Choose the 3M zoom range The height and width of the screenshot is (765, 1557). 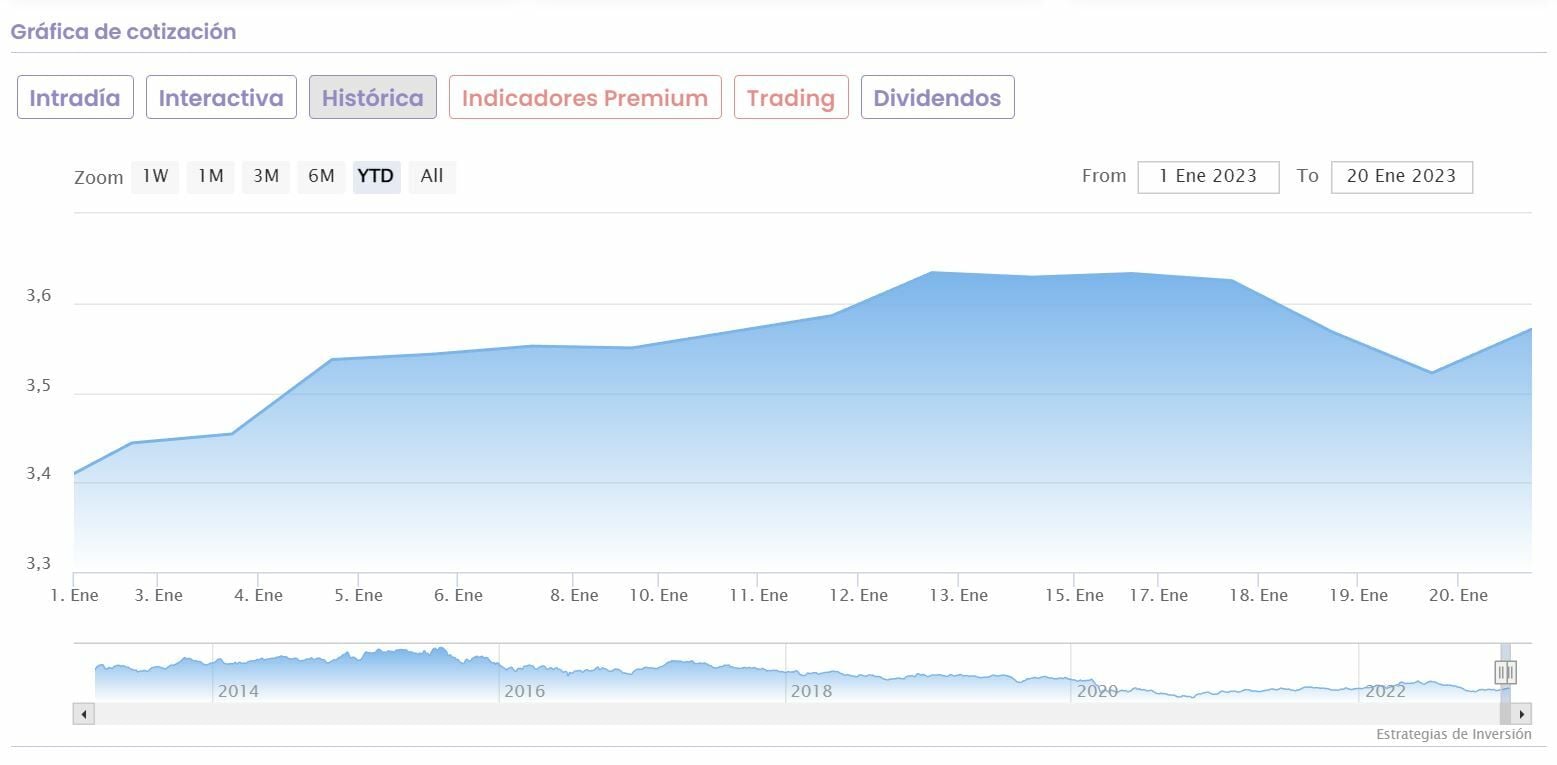pos(265,177)
